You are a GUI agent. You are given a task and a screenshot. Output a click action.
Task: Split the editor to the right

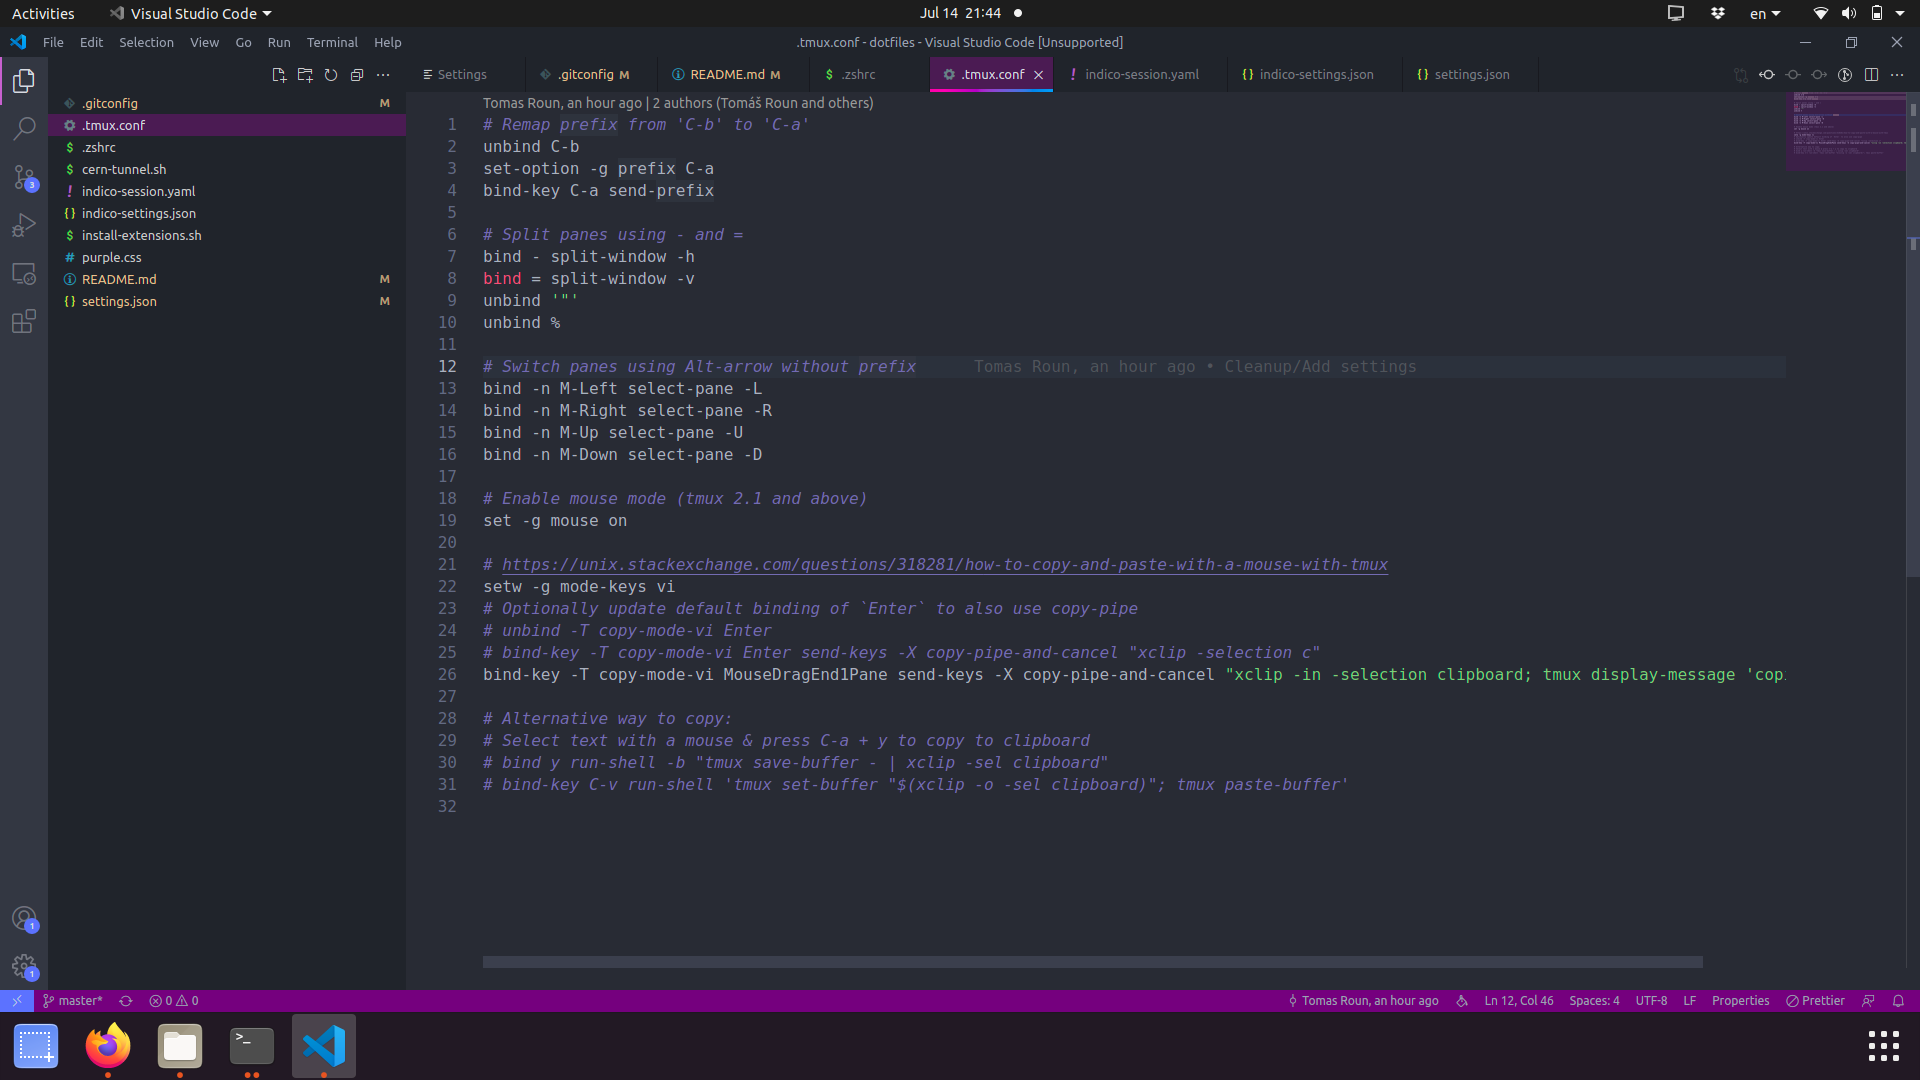[x=1871, y=75]
